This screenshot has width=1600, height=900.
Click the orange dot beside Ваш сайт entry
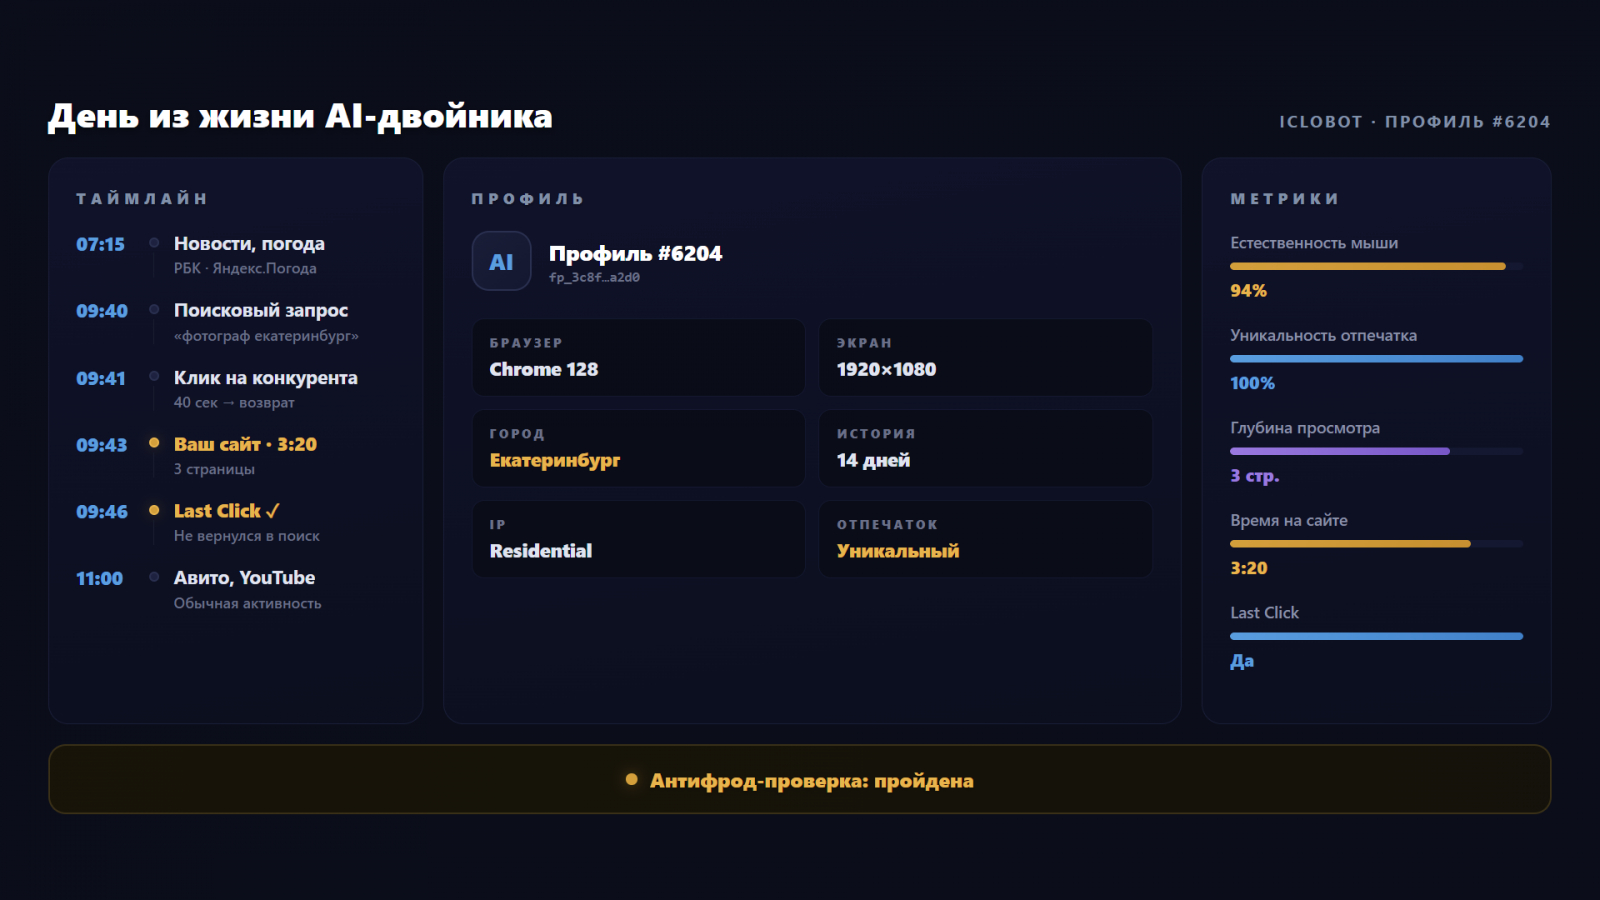coord(154,443)
